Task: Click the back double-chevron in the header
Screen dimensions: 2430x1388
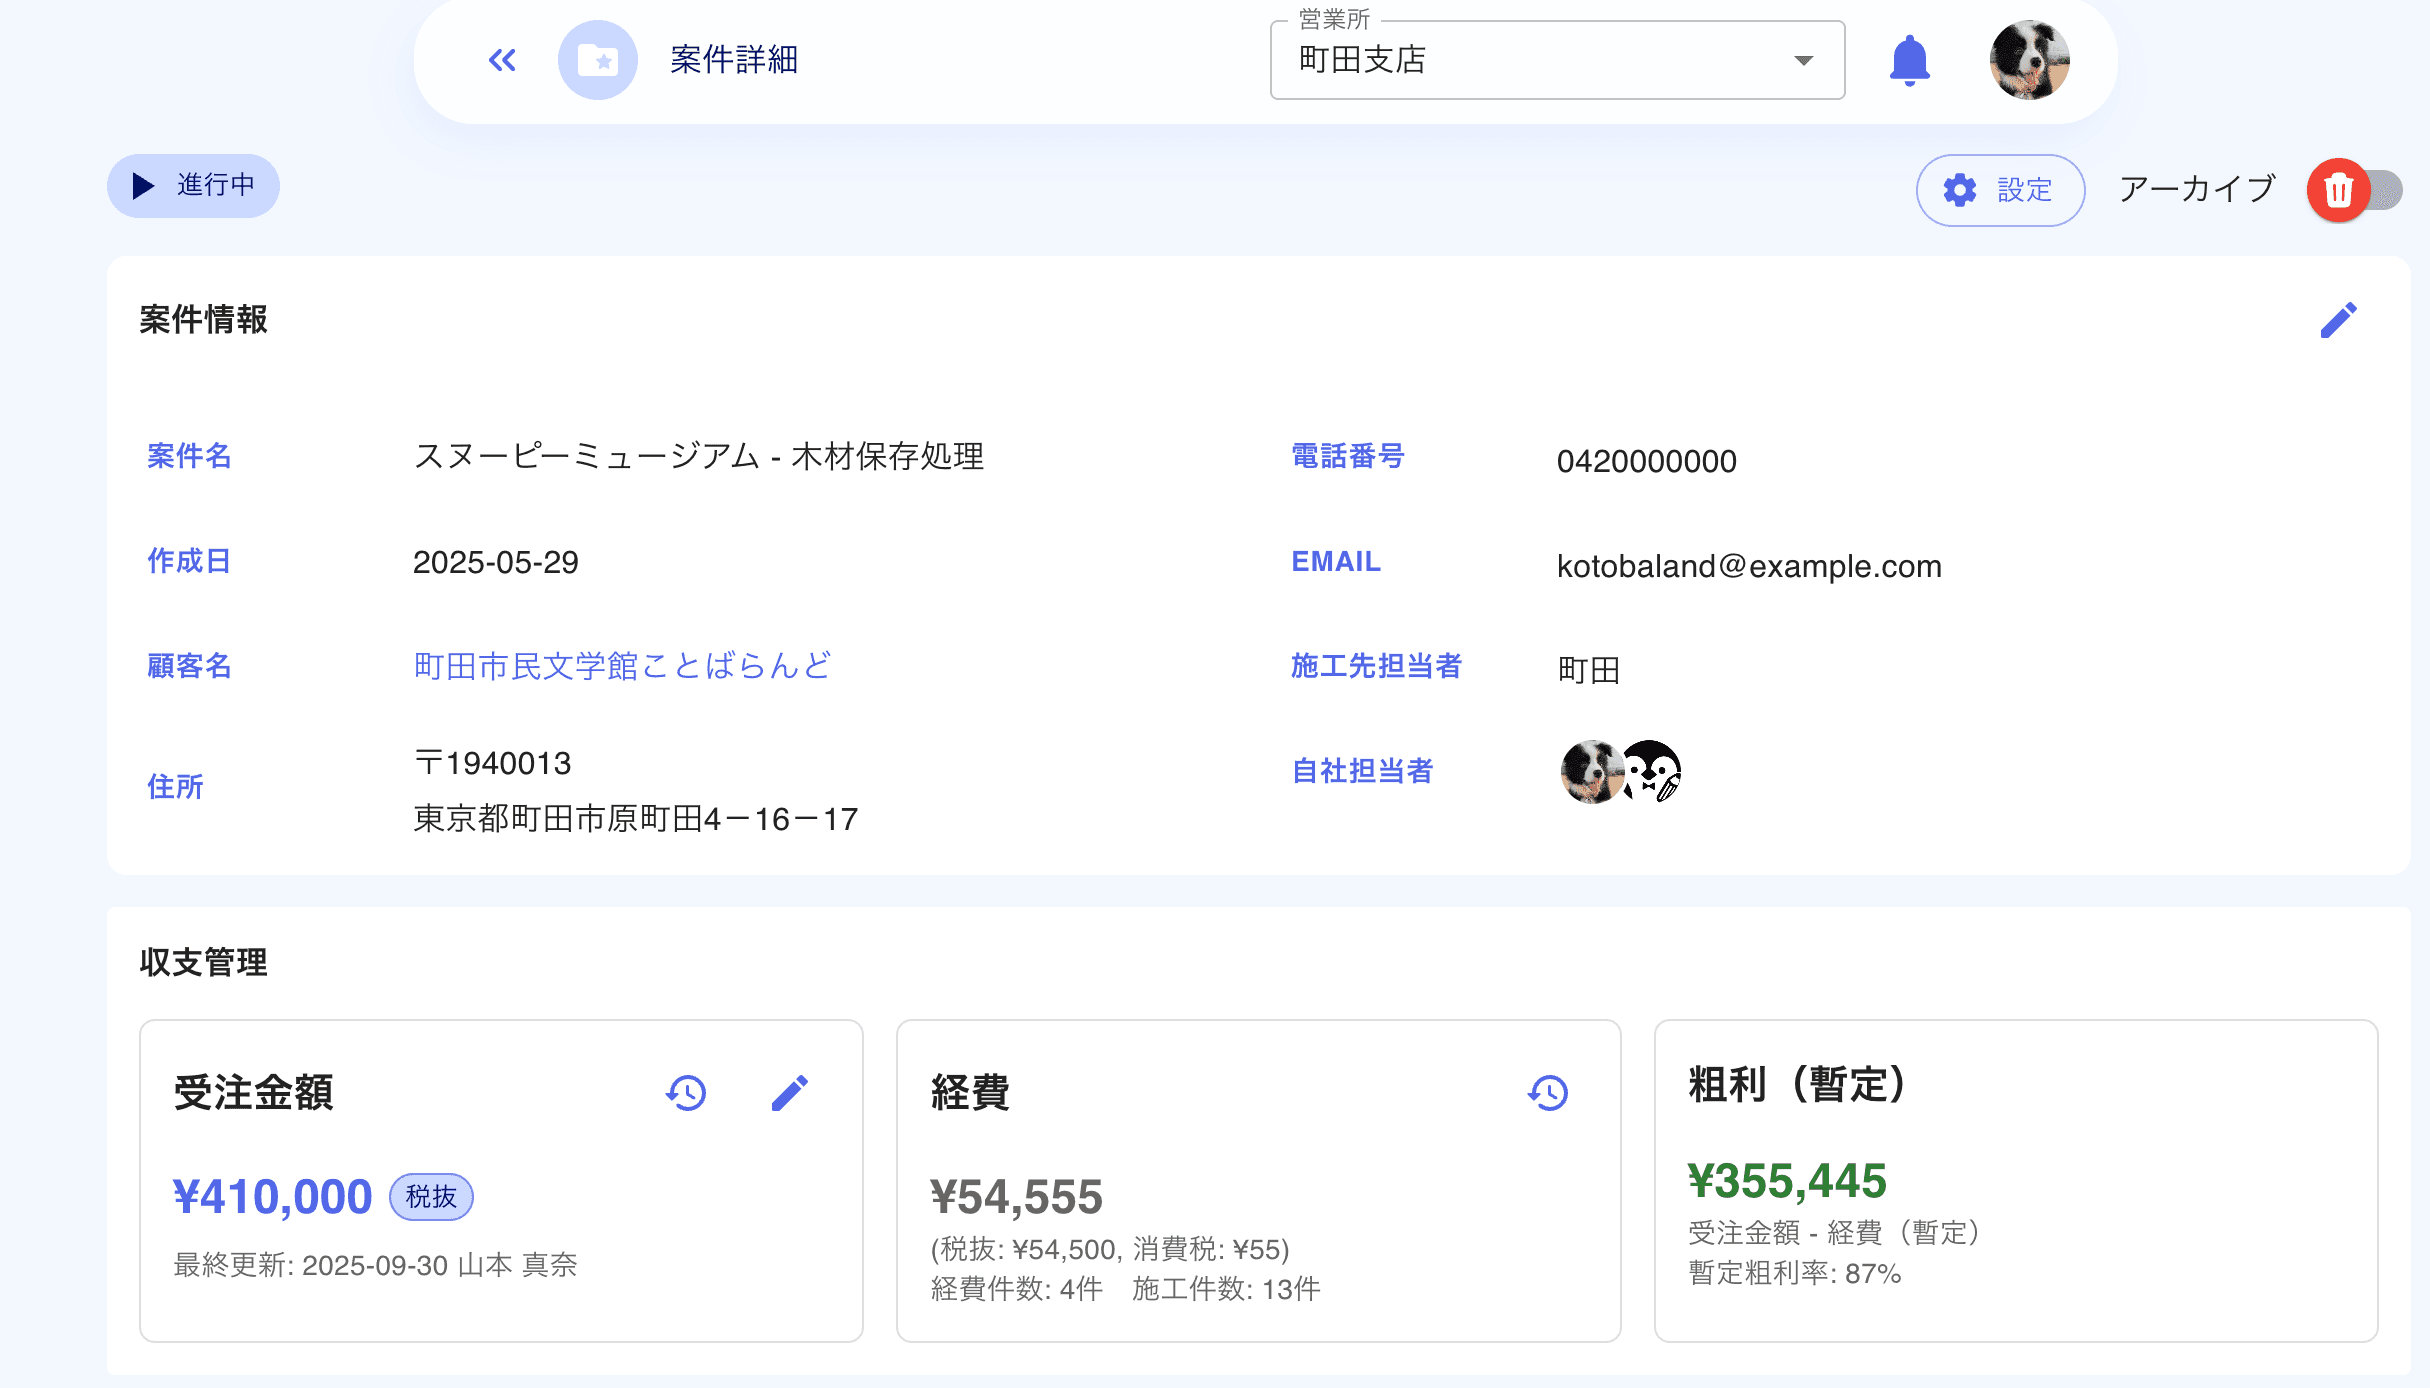Action: 502,60
